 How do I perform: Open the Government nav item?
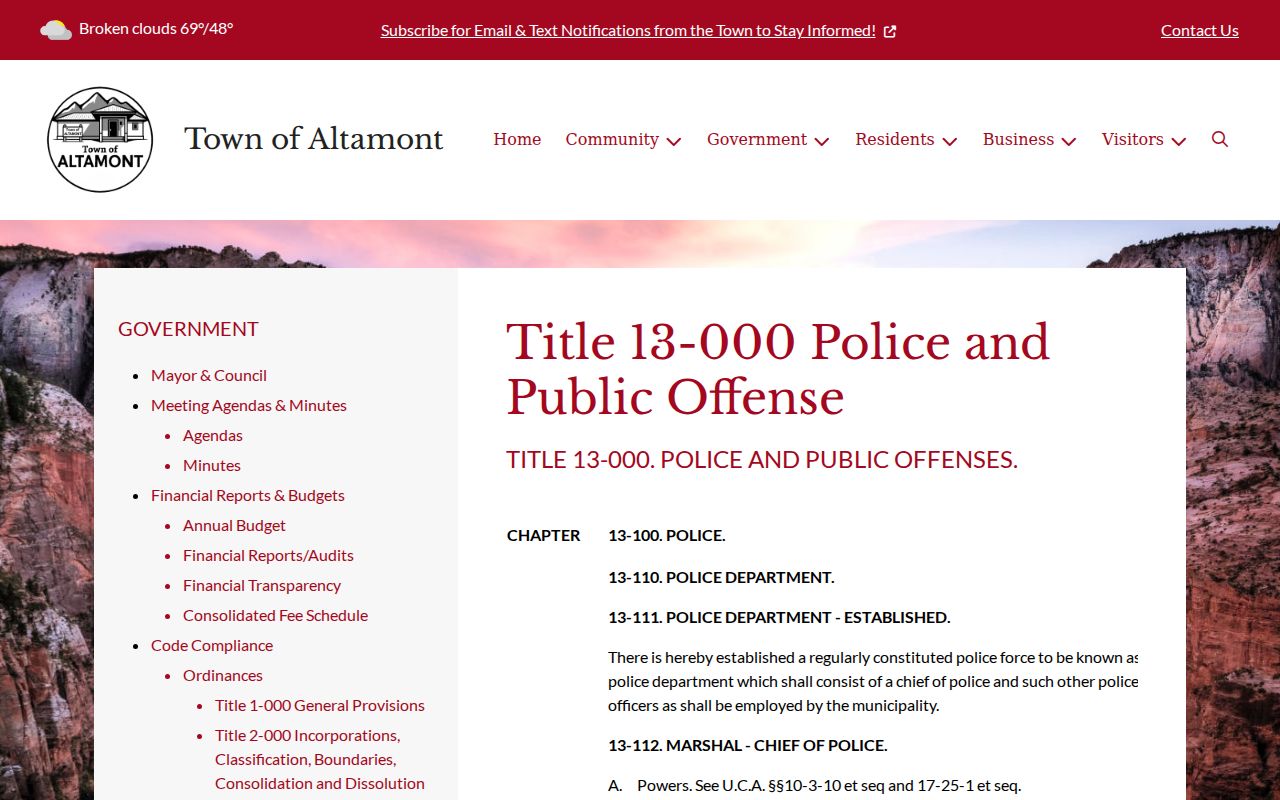click(x=757, y=139)
